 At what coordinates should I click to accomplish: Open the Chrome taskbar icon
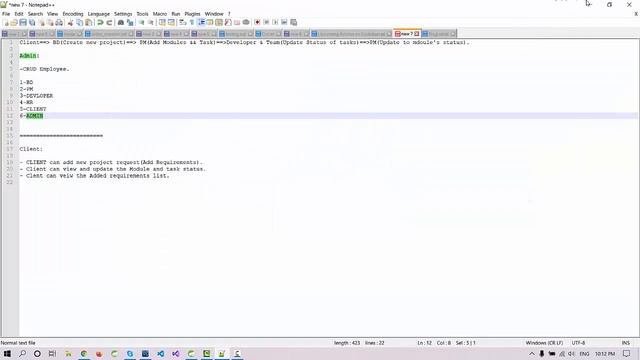(84, 353)
